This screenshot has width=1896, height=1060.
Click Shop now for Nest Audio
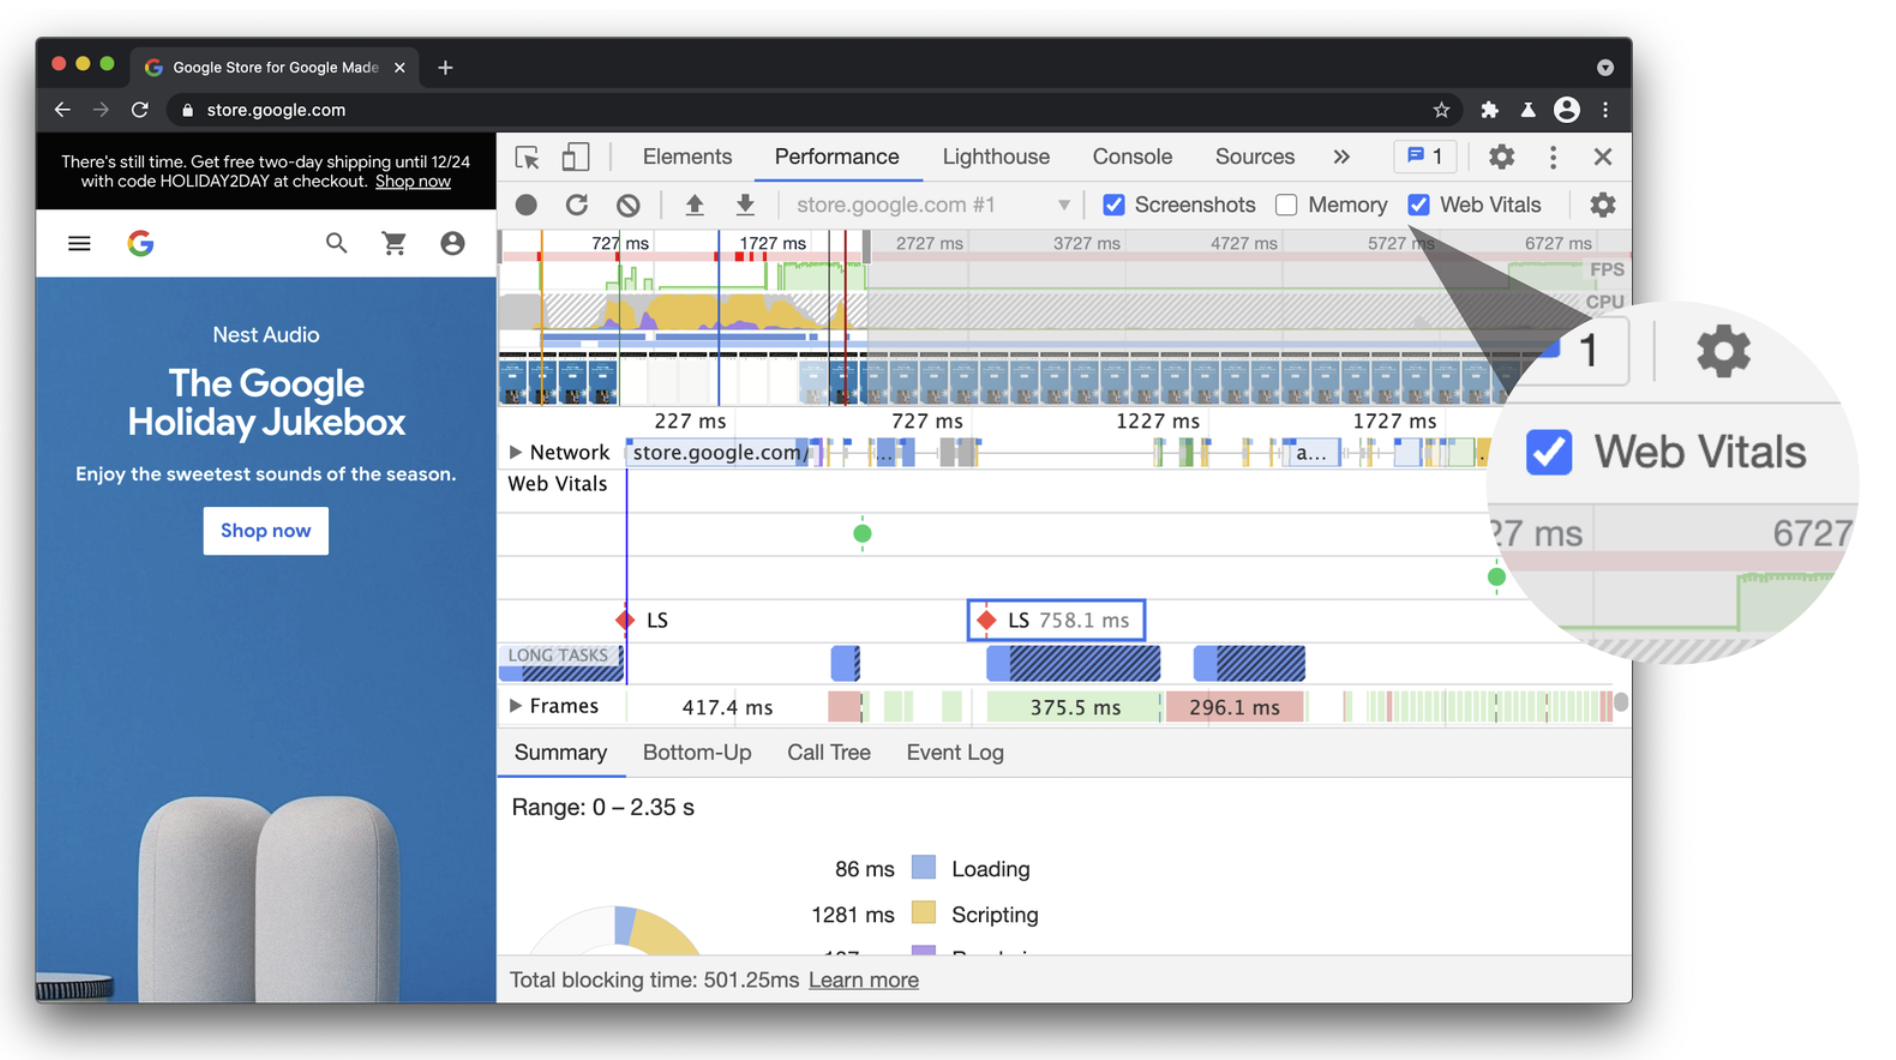[x=265, y=530]
